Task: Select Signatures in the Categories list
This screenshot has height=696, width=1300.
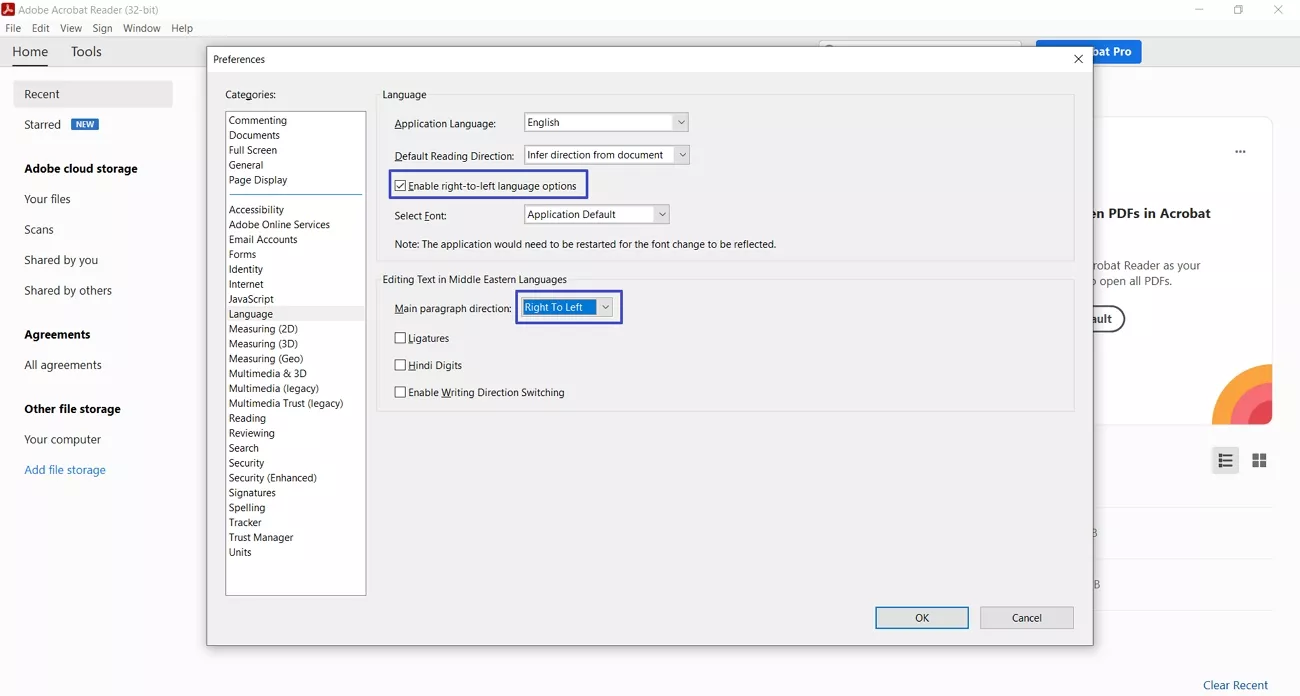Action: (252, 492)
